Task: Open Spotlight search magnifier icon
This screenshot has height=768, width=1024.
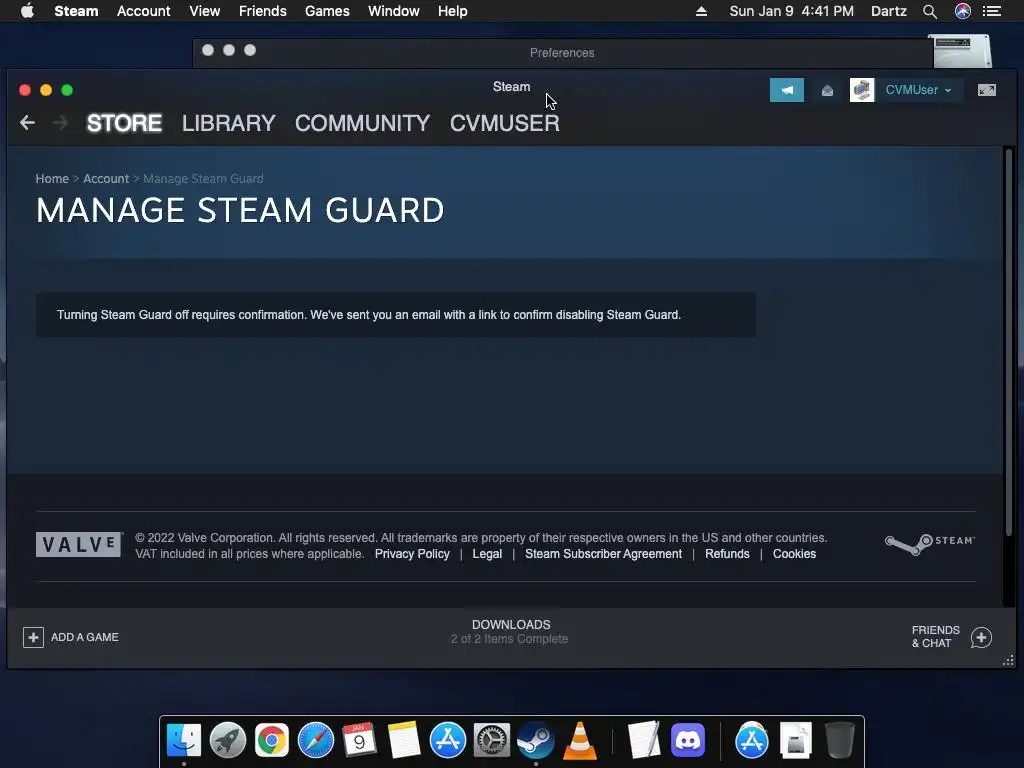Action: tap(930, 11)
